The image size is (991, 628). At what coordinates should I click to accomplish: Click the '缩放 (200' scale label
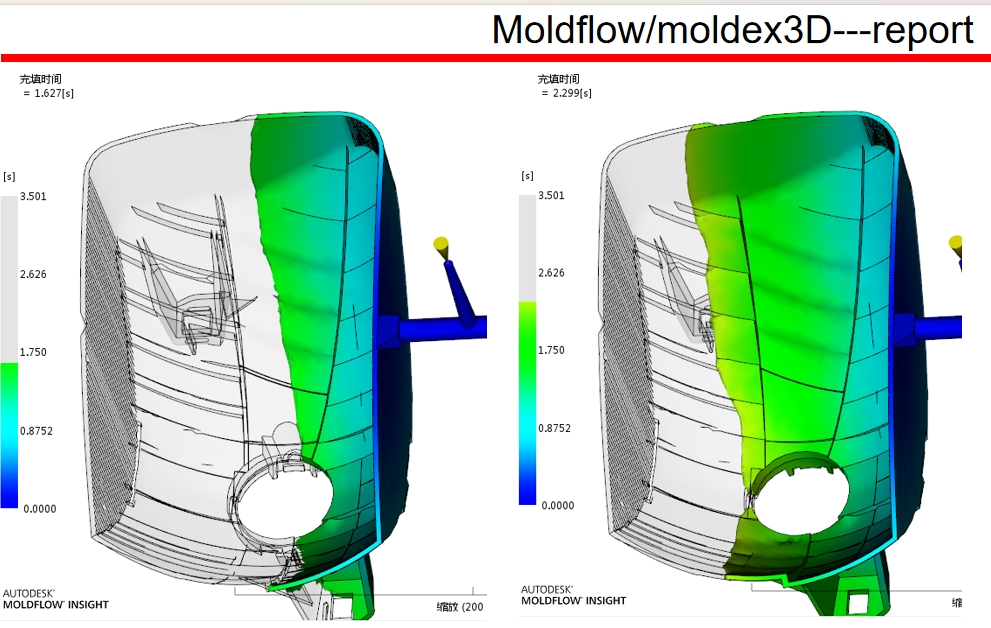[460, 607]
